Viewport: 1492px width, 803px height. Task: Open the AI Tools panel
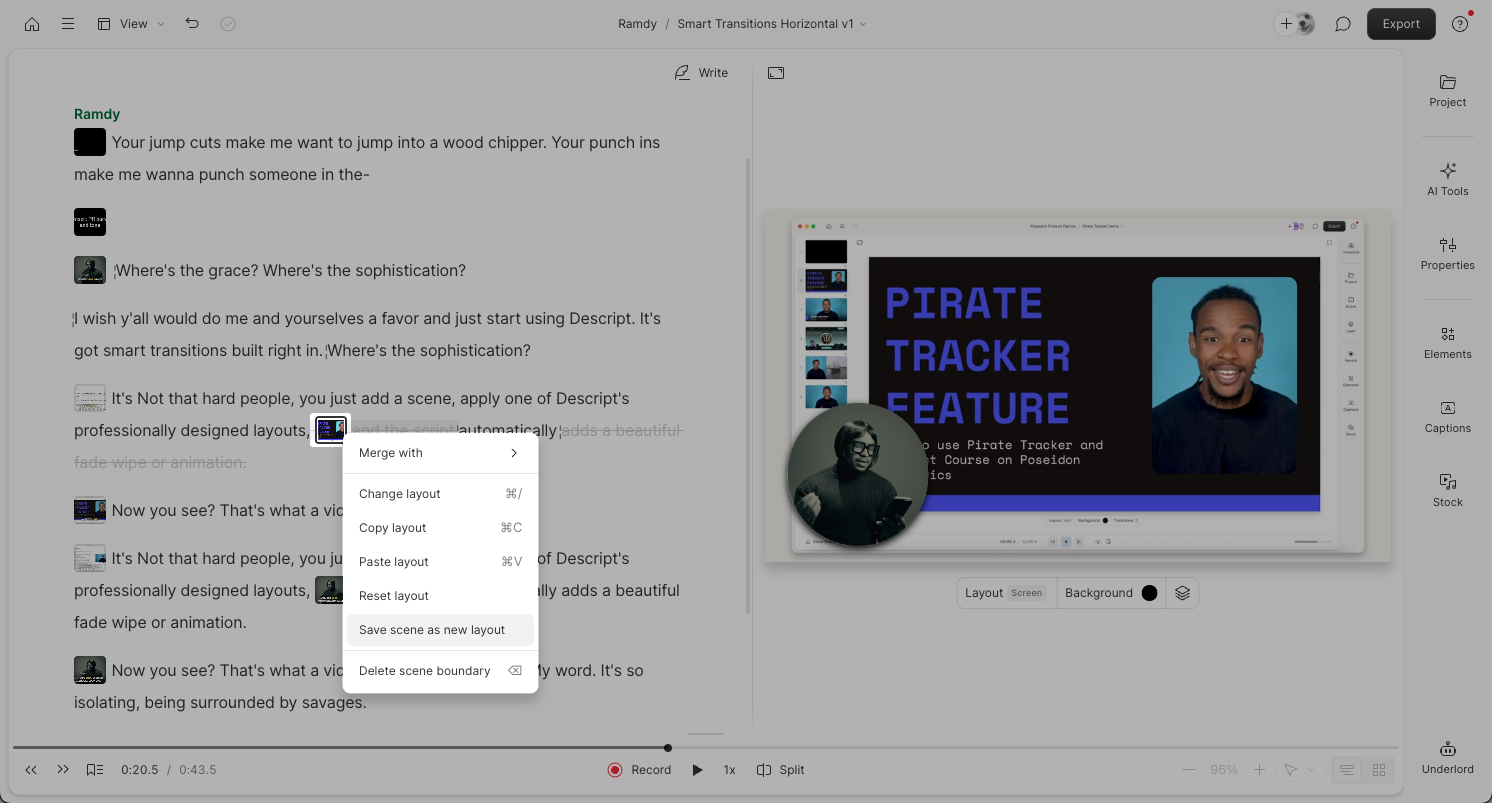[1447, 180]
